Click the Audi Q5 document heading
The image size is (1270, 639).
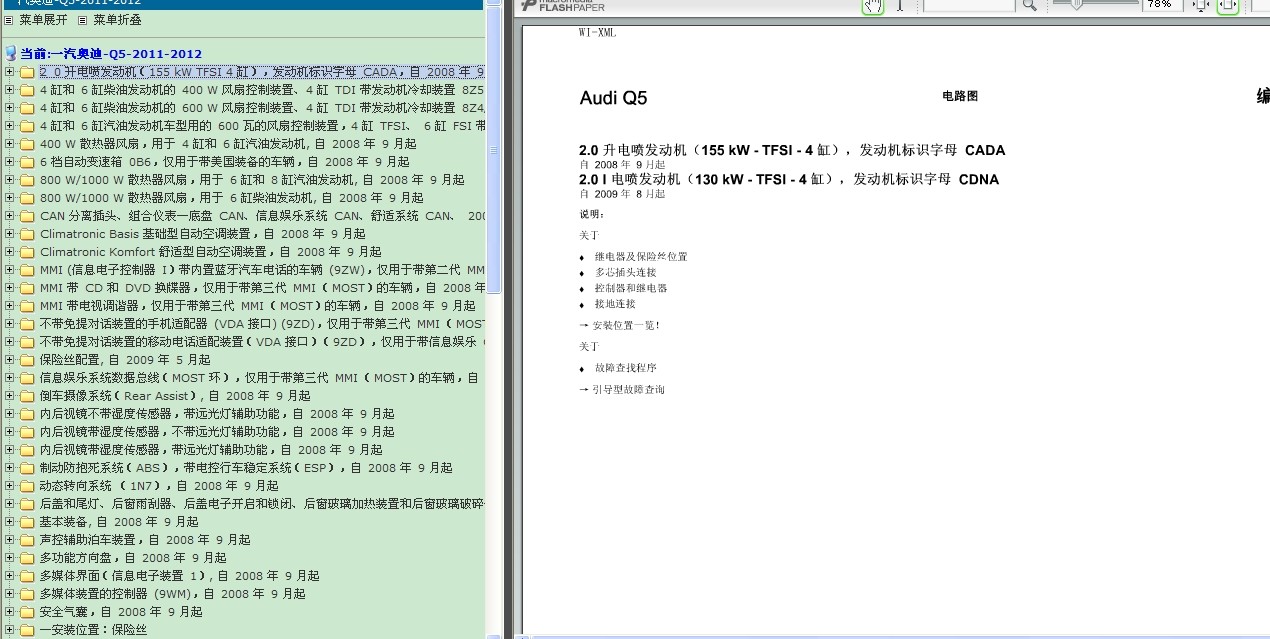[x=613, y=98]
